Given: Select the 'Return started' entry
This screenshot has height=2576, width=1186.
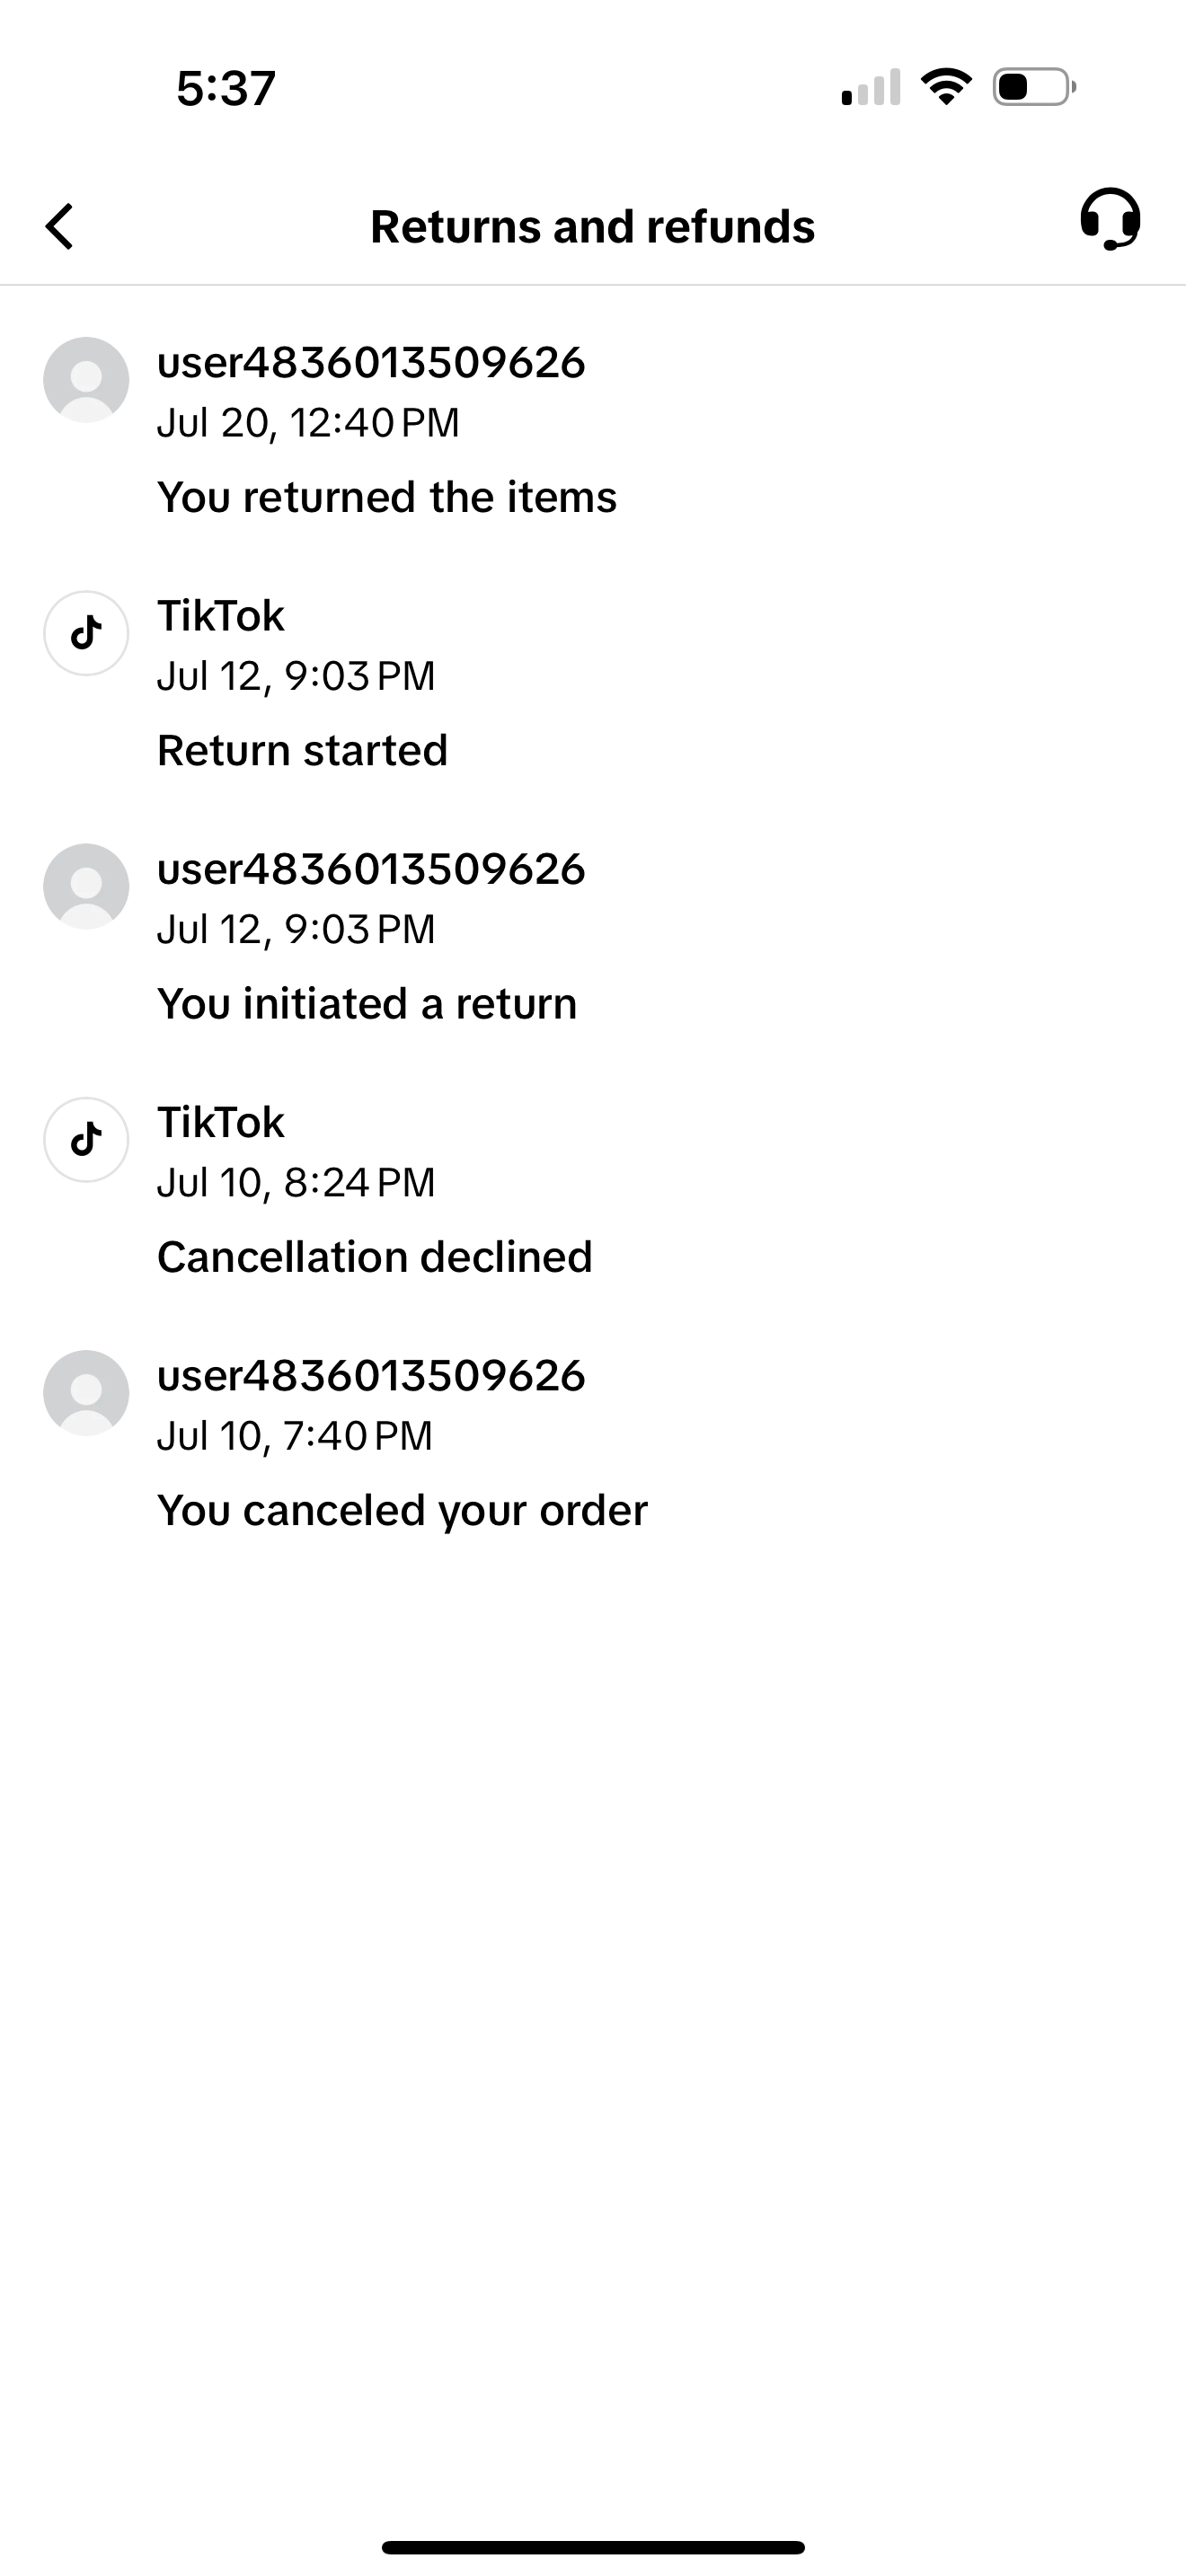Looking at the screenshot, I should pyautogui.click(x=302, y=750).
